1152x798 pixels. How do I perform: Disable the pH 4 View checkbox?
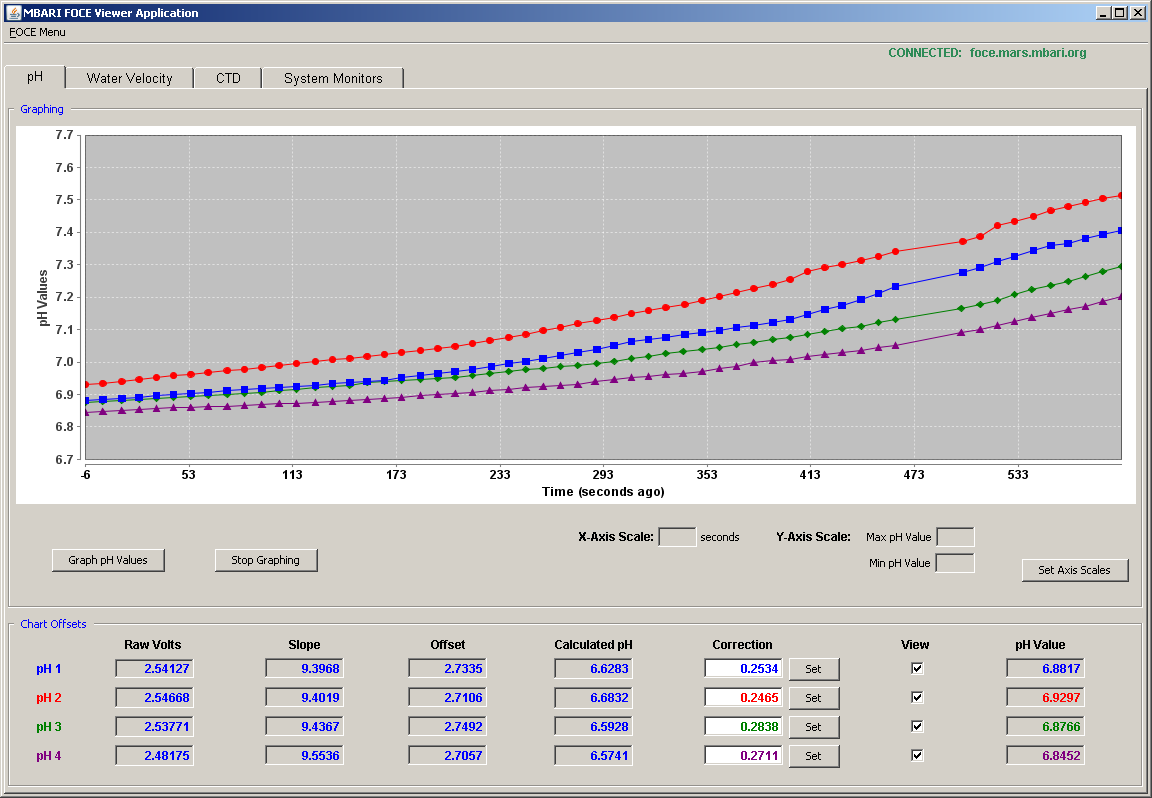[917, 755]
